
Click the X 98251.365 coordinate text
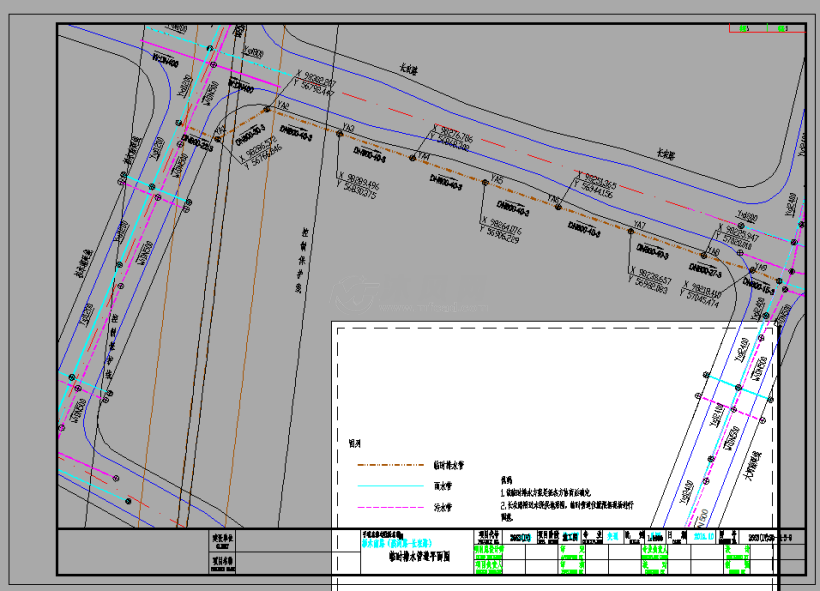click(597, 180)
